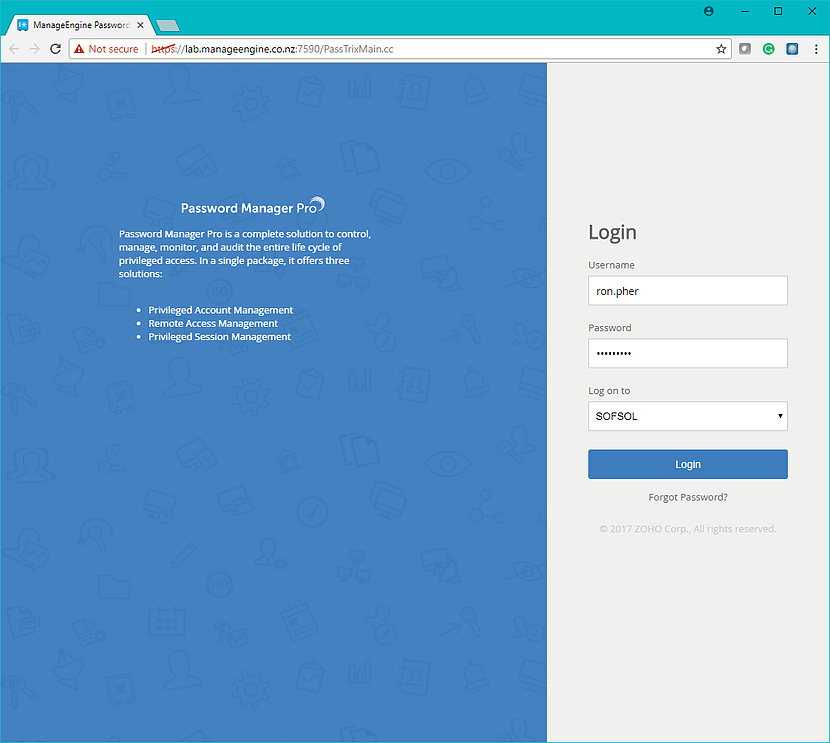Click the ZOHO Corp copyright text

pos(688,529)
